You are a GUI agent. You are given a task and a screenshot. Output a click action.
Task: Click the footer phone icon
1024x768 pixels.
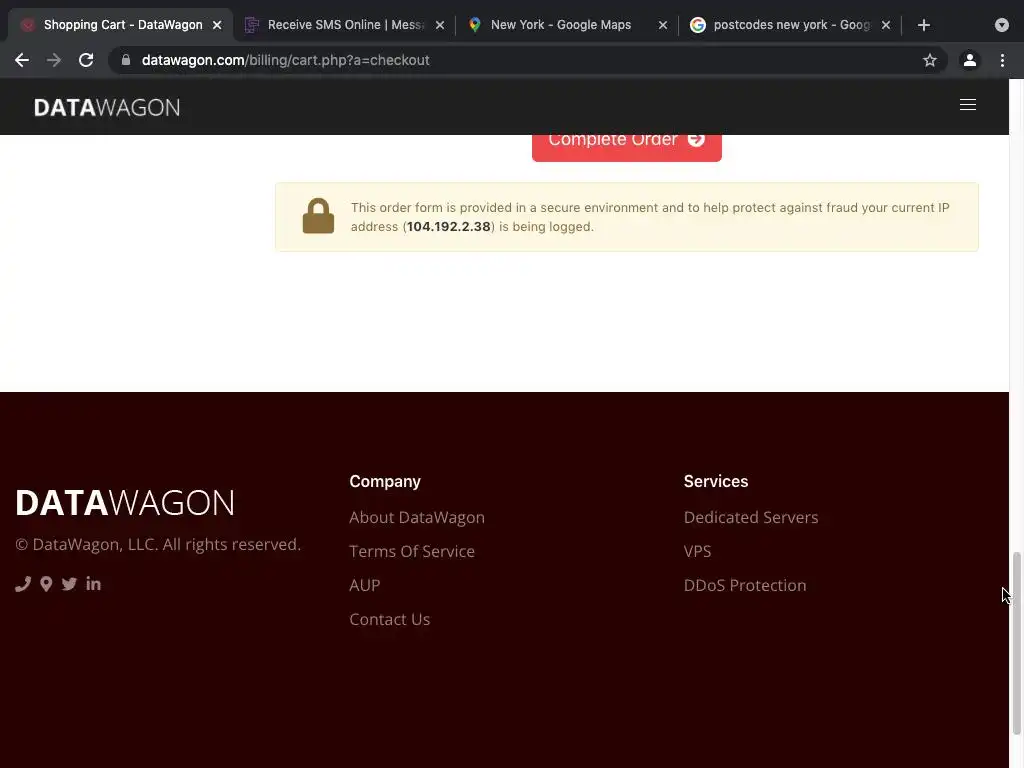point(23,584)
